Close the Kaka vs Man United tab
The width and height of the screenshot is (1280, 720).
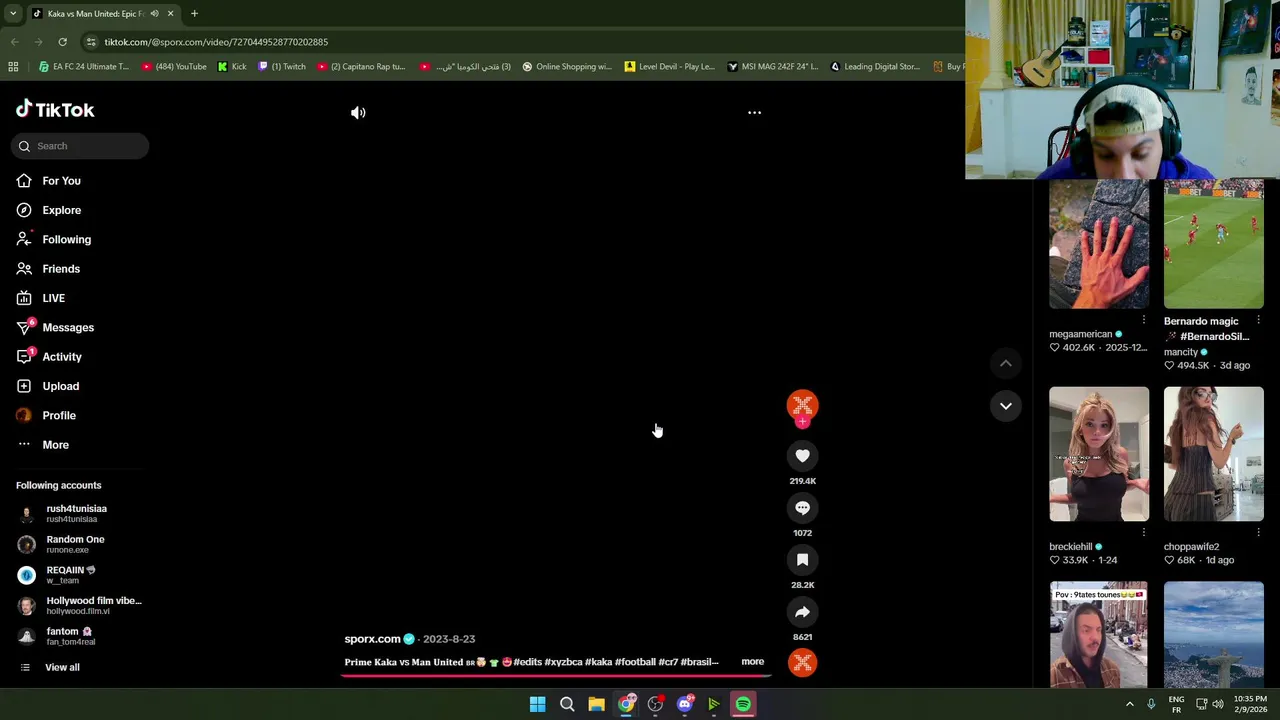[x=170, y=14]
